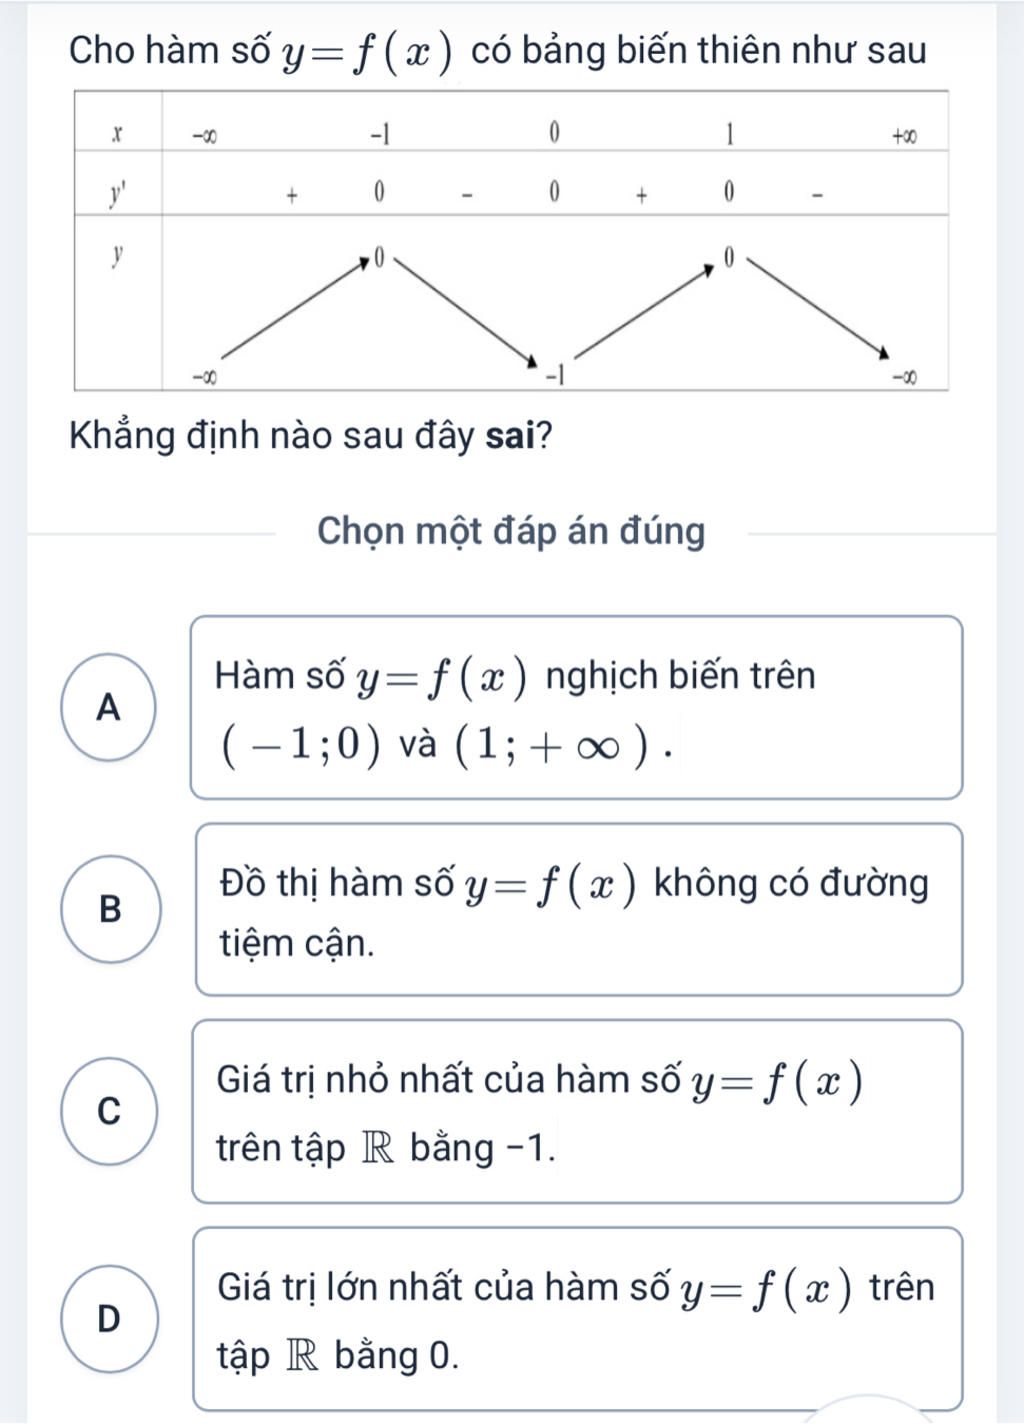Click the 'Chọn một đáp án đúng' heading
This screenshot has height=1424, width=1024.
(511, 531)
